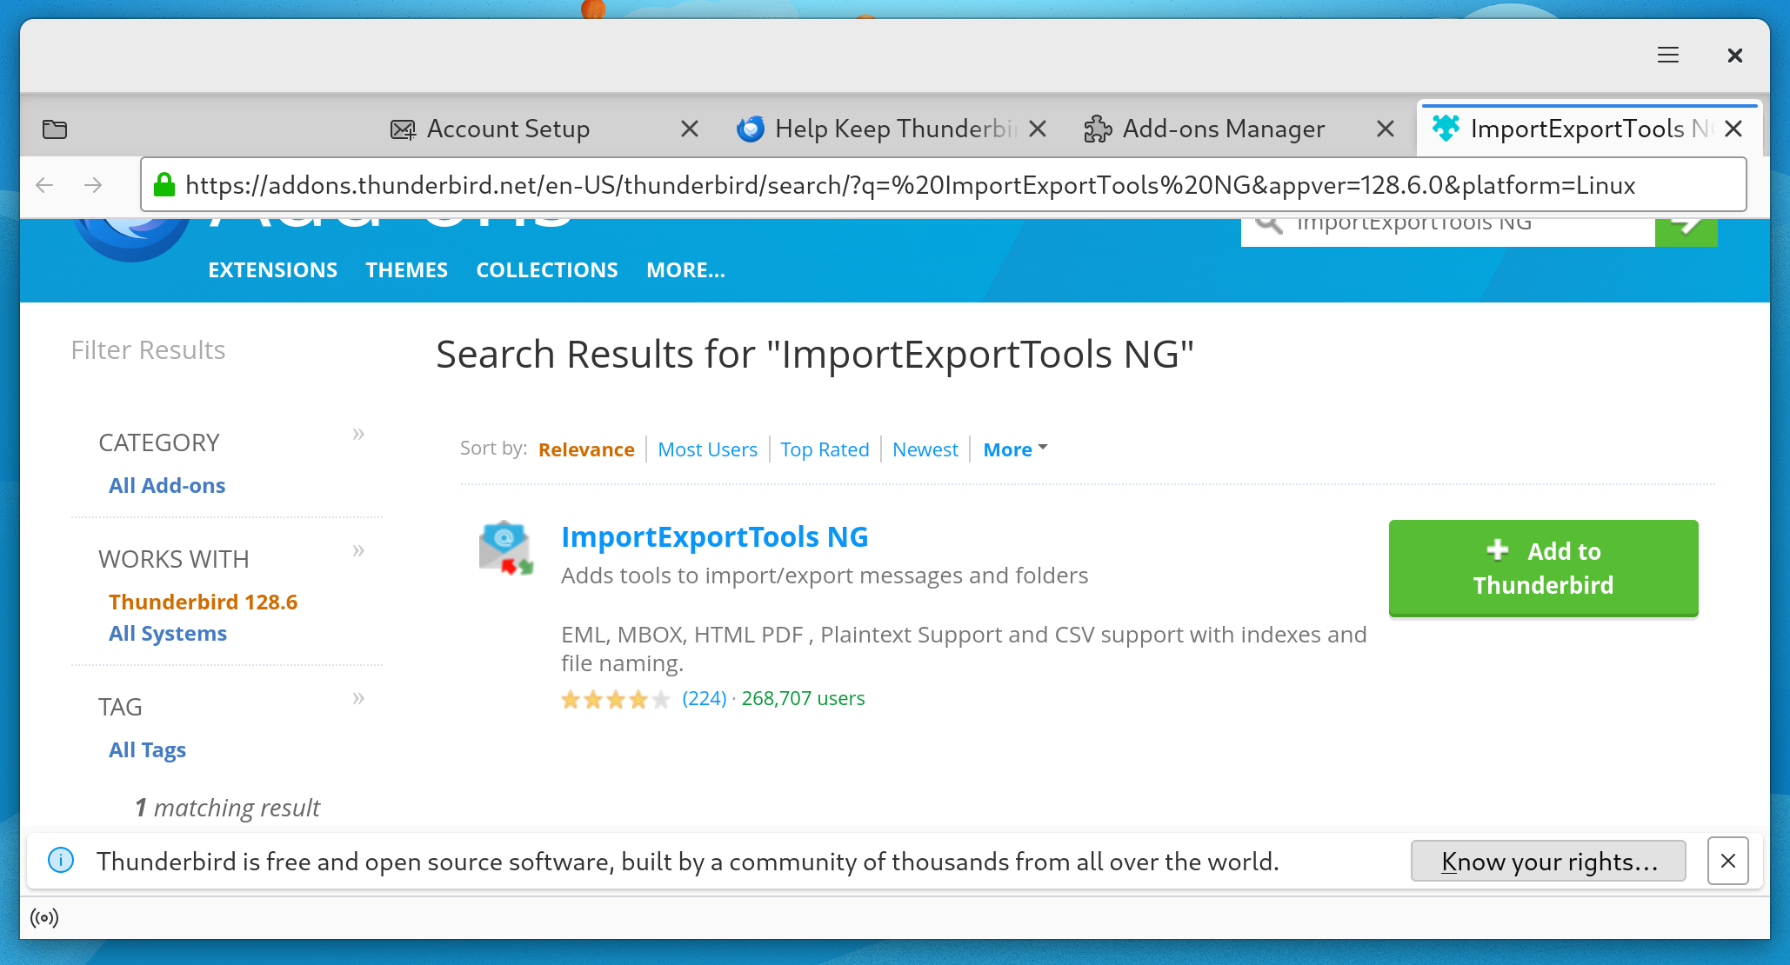Focus the URL address bar
Viewport: 1790px width, 965px height.
[x=943, y=185]
